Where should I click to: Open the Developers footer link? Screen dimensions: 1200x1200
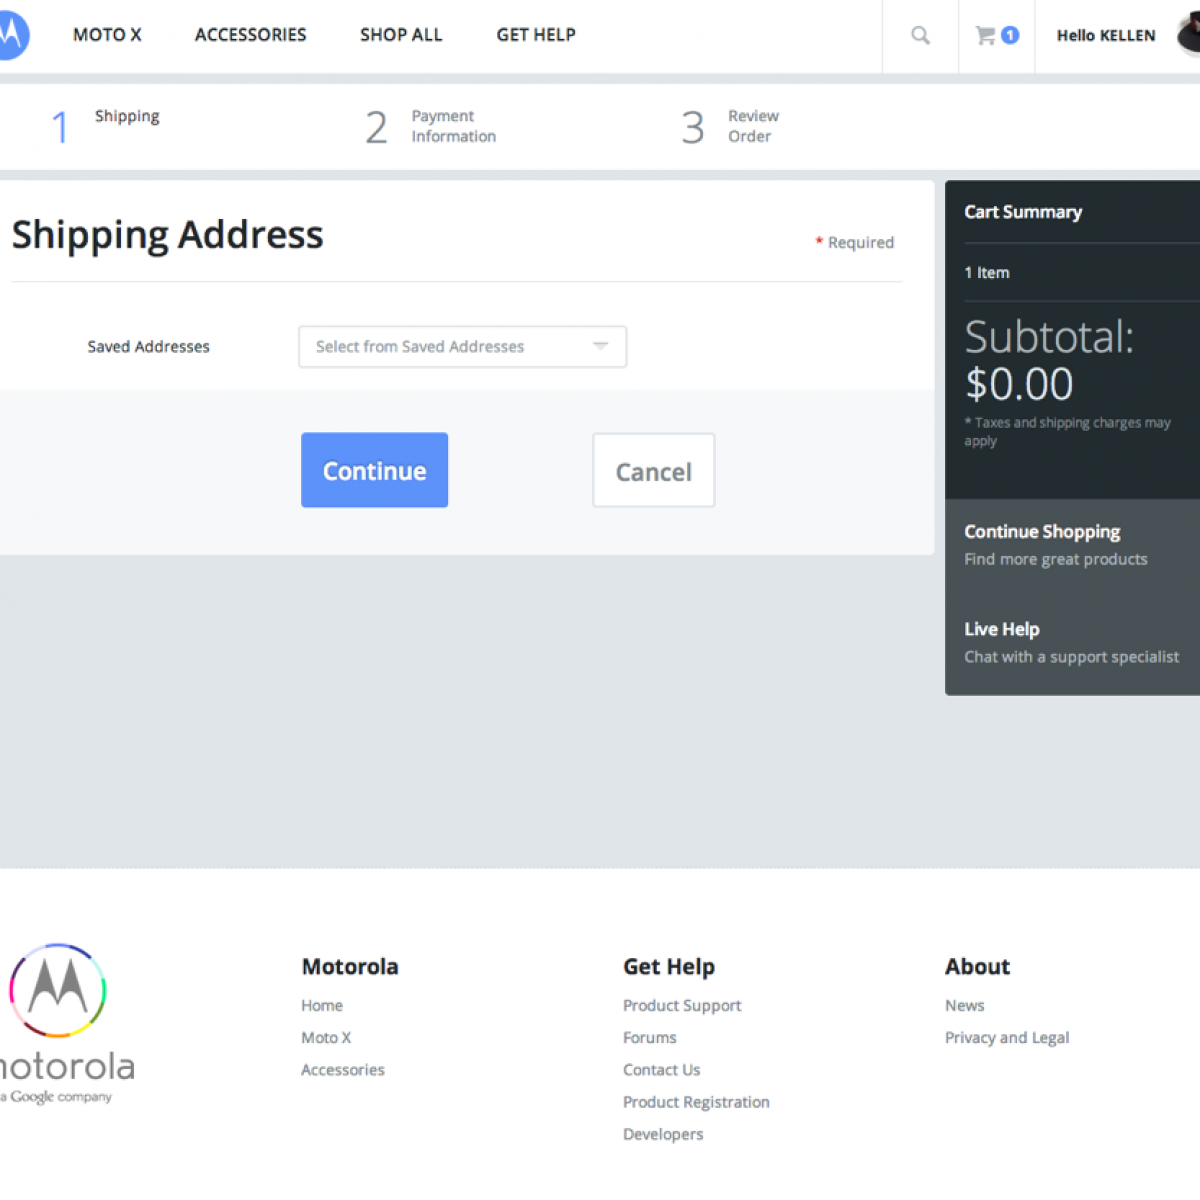pos(663,1134)
